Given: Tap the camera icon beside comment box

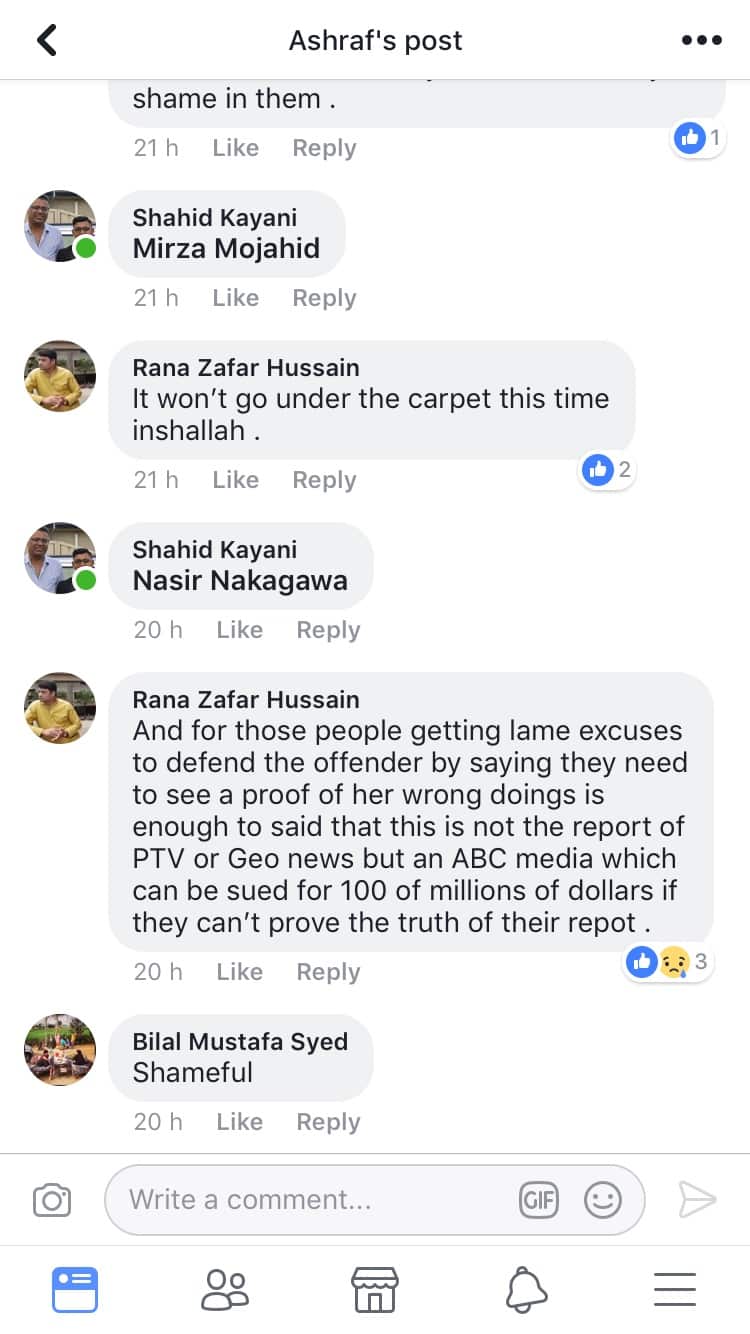Looking at the screenshot, I should click(52, 1199).
